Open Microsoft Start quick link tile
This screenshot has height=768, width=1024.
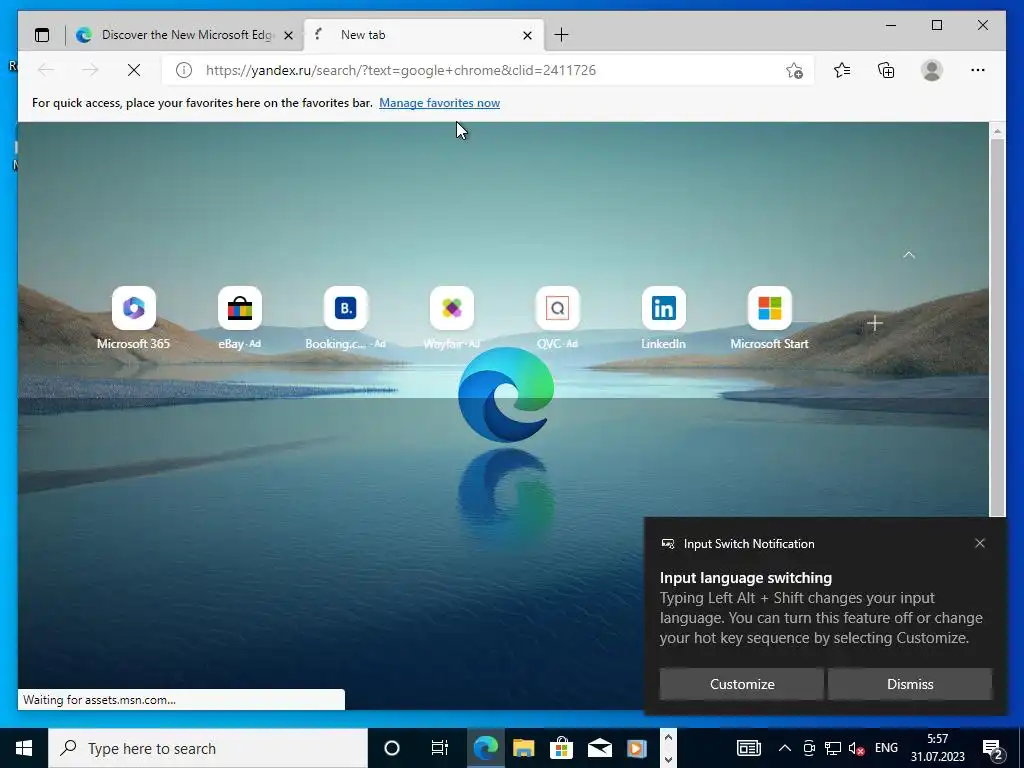[x=769, y=318]
